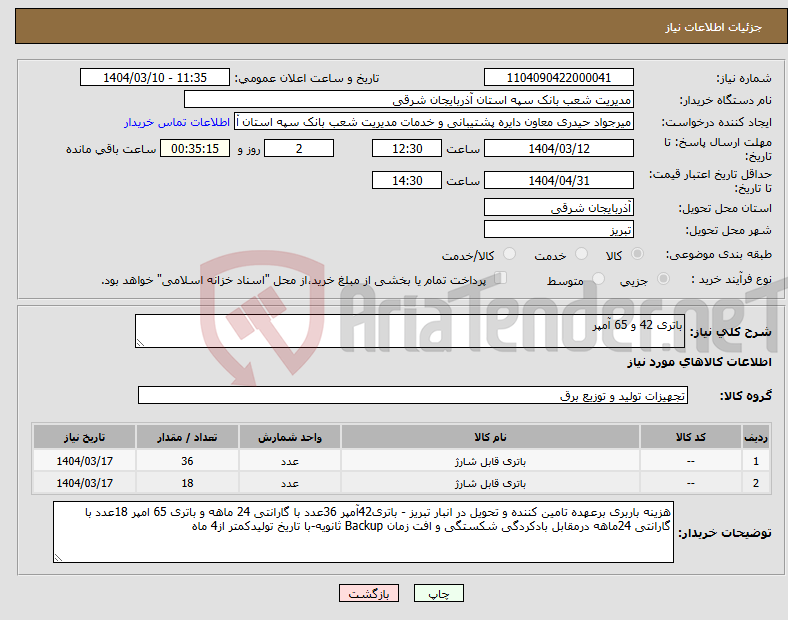The image size is (788, 620).
Task: Click the response deadline date 1404/03/12
Action: 558,149
